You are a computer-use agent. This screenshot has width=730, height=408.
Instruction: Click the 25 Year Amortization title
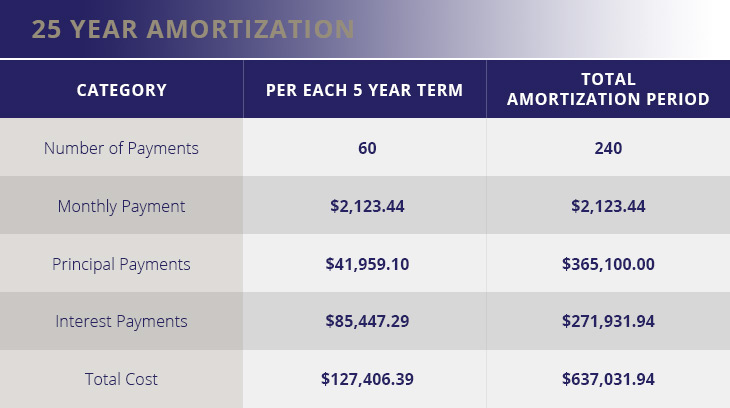pyautogui.click(x=193, y=29)
